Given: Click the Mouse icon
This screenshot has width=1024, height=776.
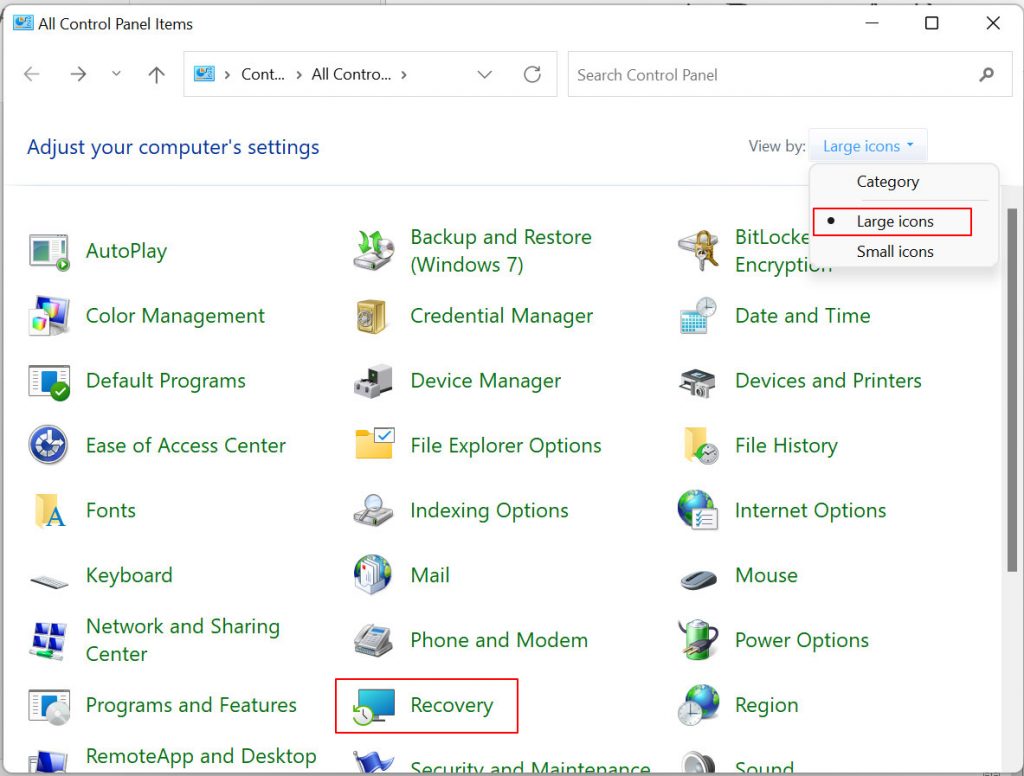Looking at the screenshot, I should point(698,577).
